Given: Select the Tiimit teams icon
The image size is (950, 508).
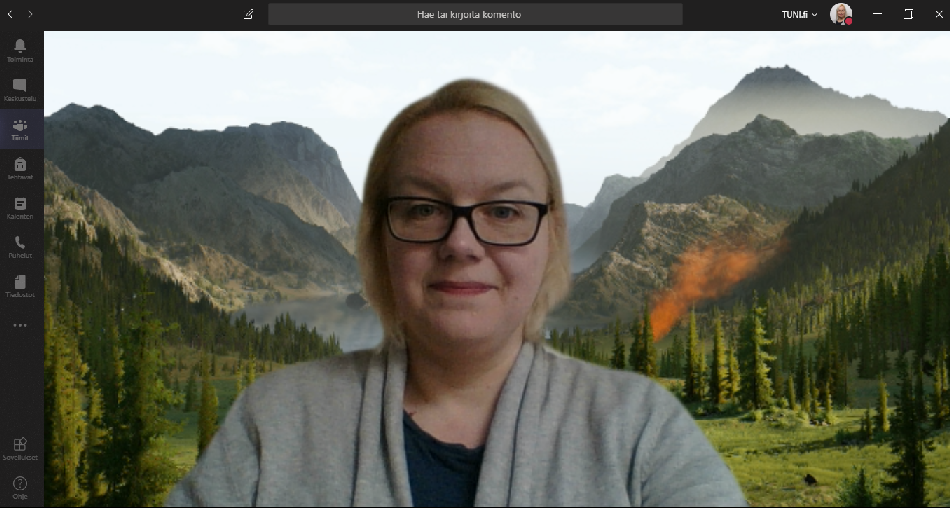Looking at the screenshot, I should (20, 130).
